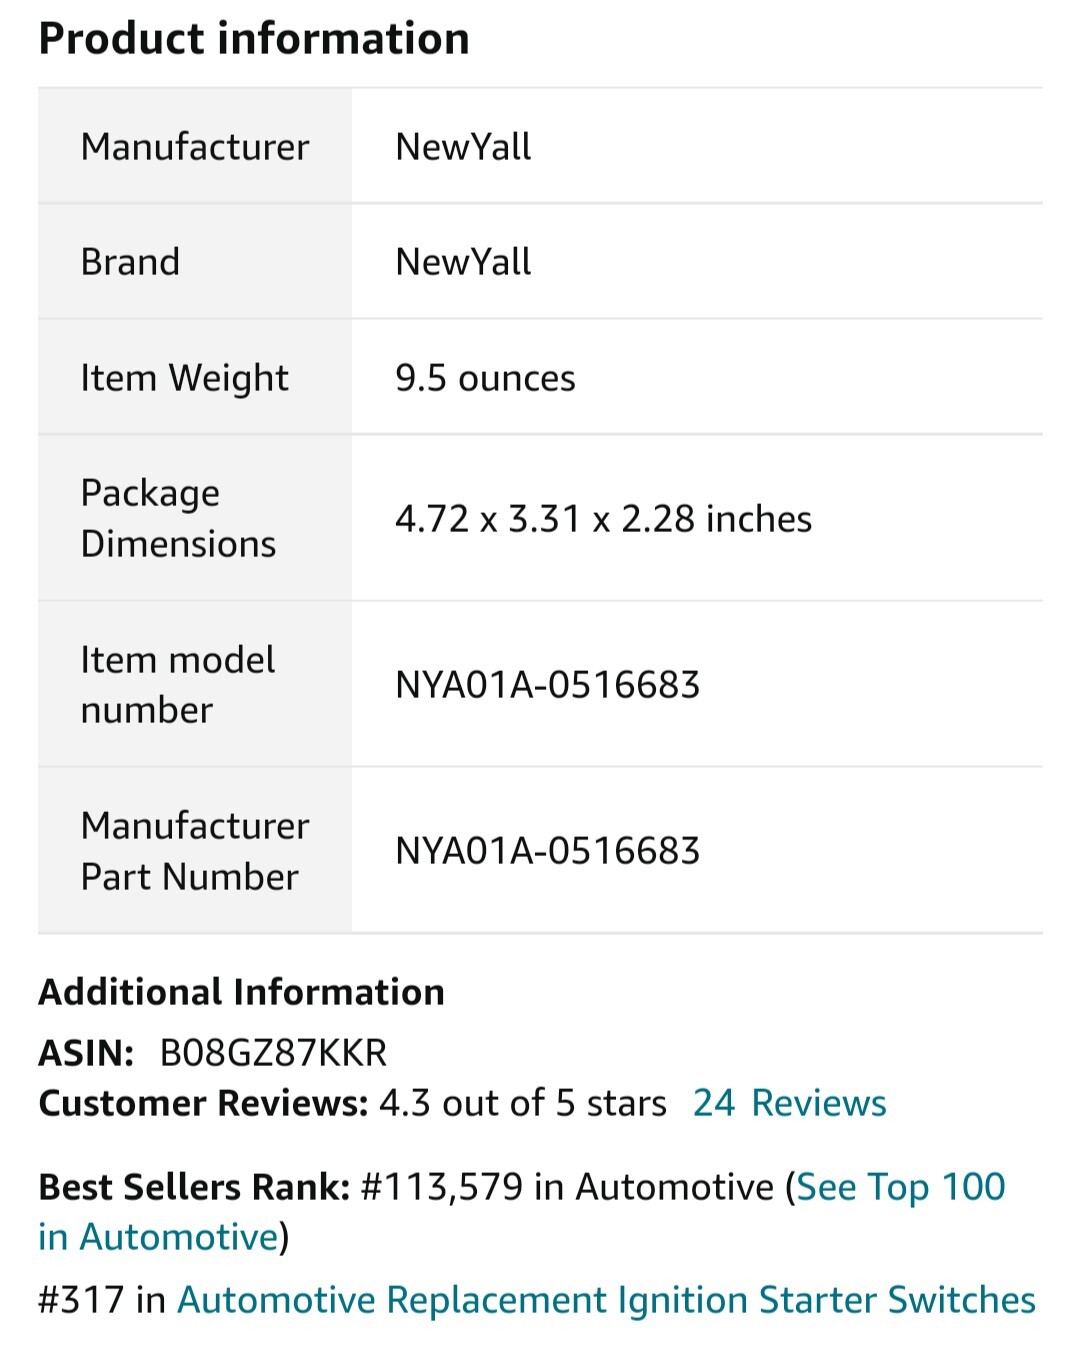Click the ASIN code B08GZ87KKR
The height and width of the screenshot is (1354, 1080).
273,1053
